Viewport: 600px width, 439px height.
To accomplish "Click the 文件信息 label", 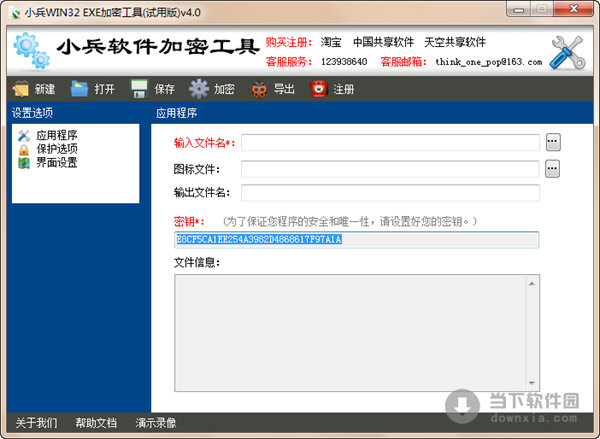I will click(197, 263).
